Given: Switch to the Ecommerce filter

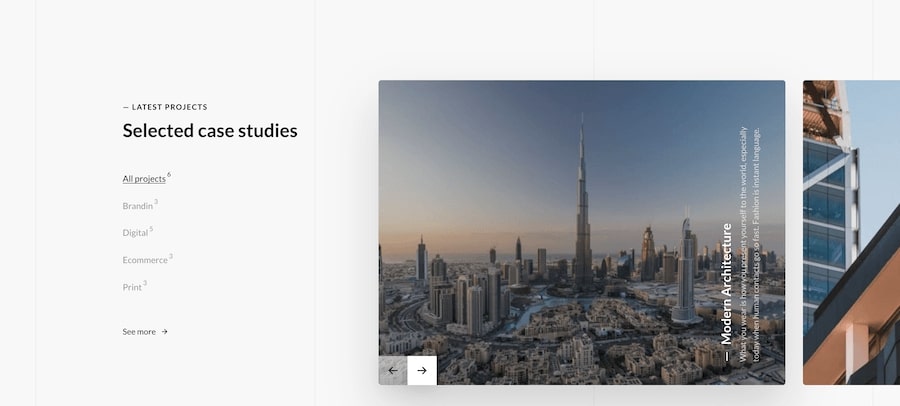Looking at the screenshot, I should 145,260.
